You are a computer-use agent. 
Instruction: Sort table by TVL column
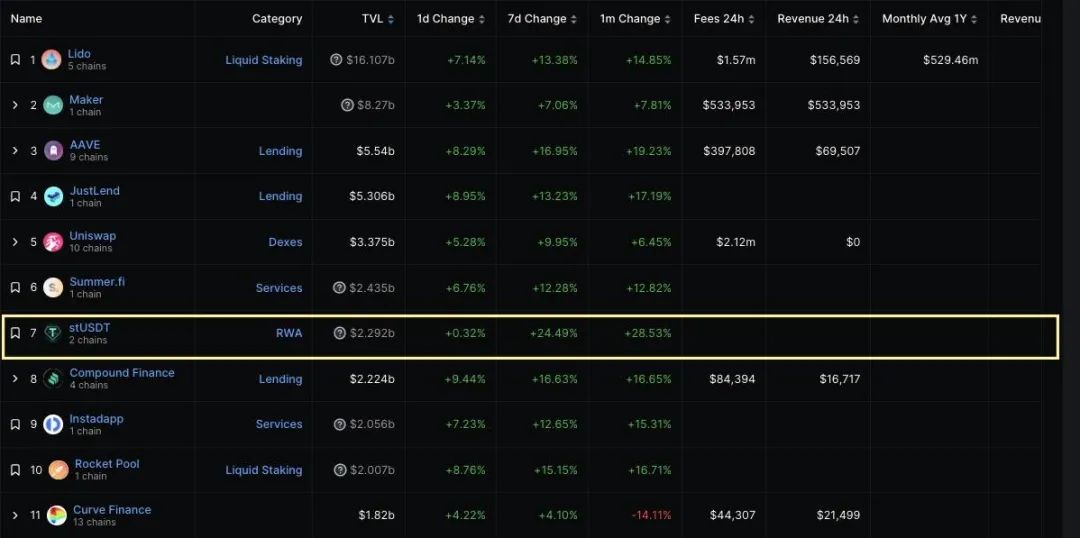(x=378, y=19)
